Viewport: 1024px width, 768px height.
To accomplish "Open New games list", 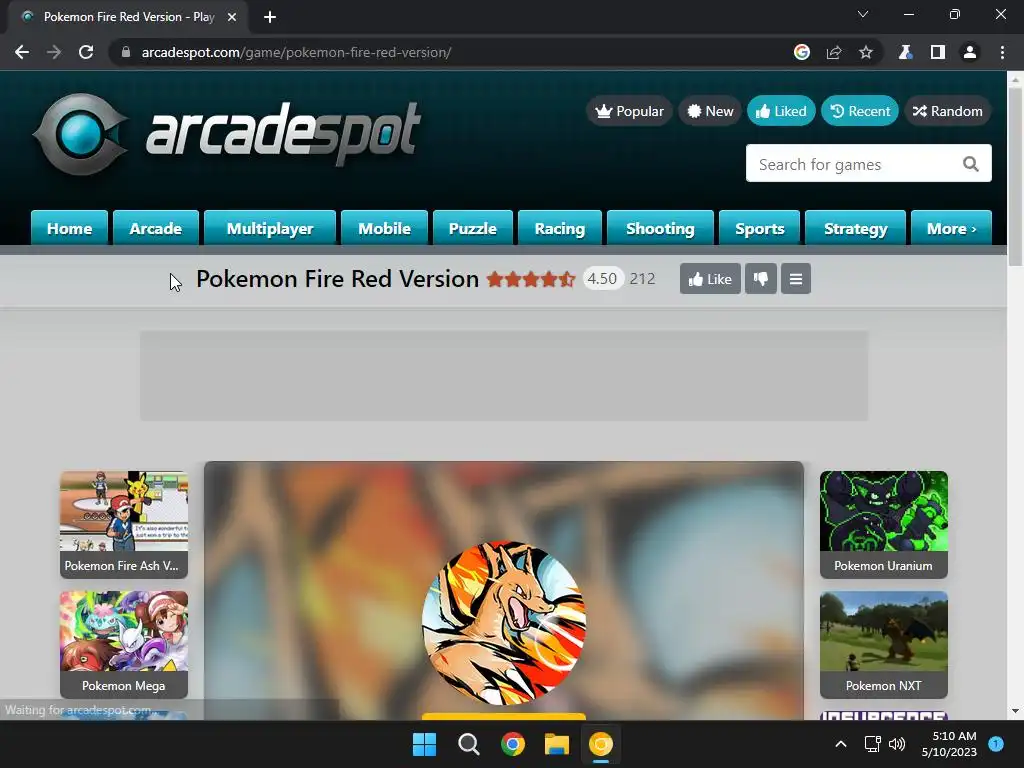I will pos(710,111).
